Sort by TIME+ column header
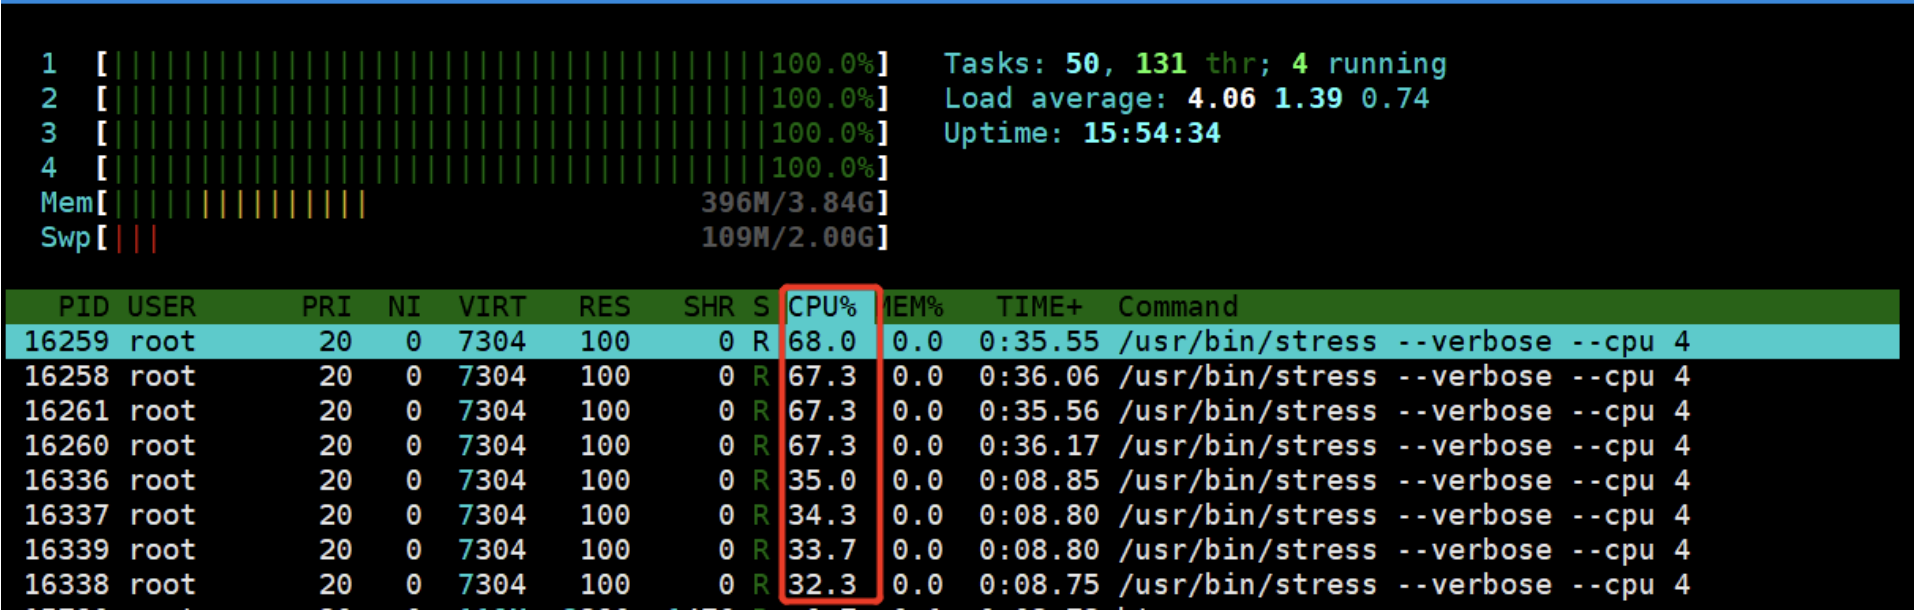 click(x=1038, y=306)
